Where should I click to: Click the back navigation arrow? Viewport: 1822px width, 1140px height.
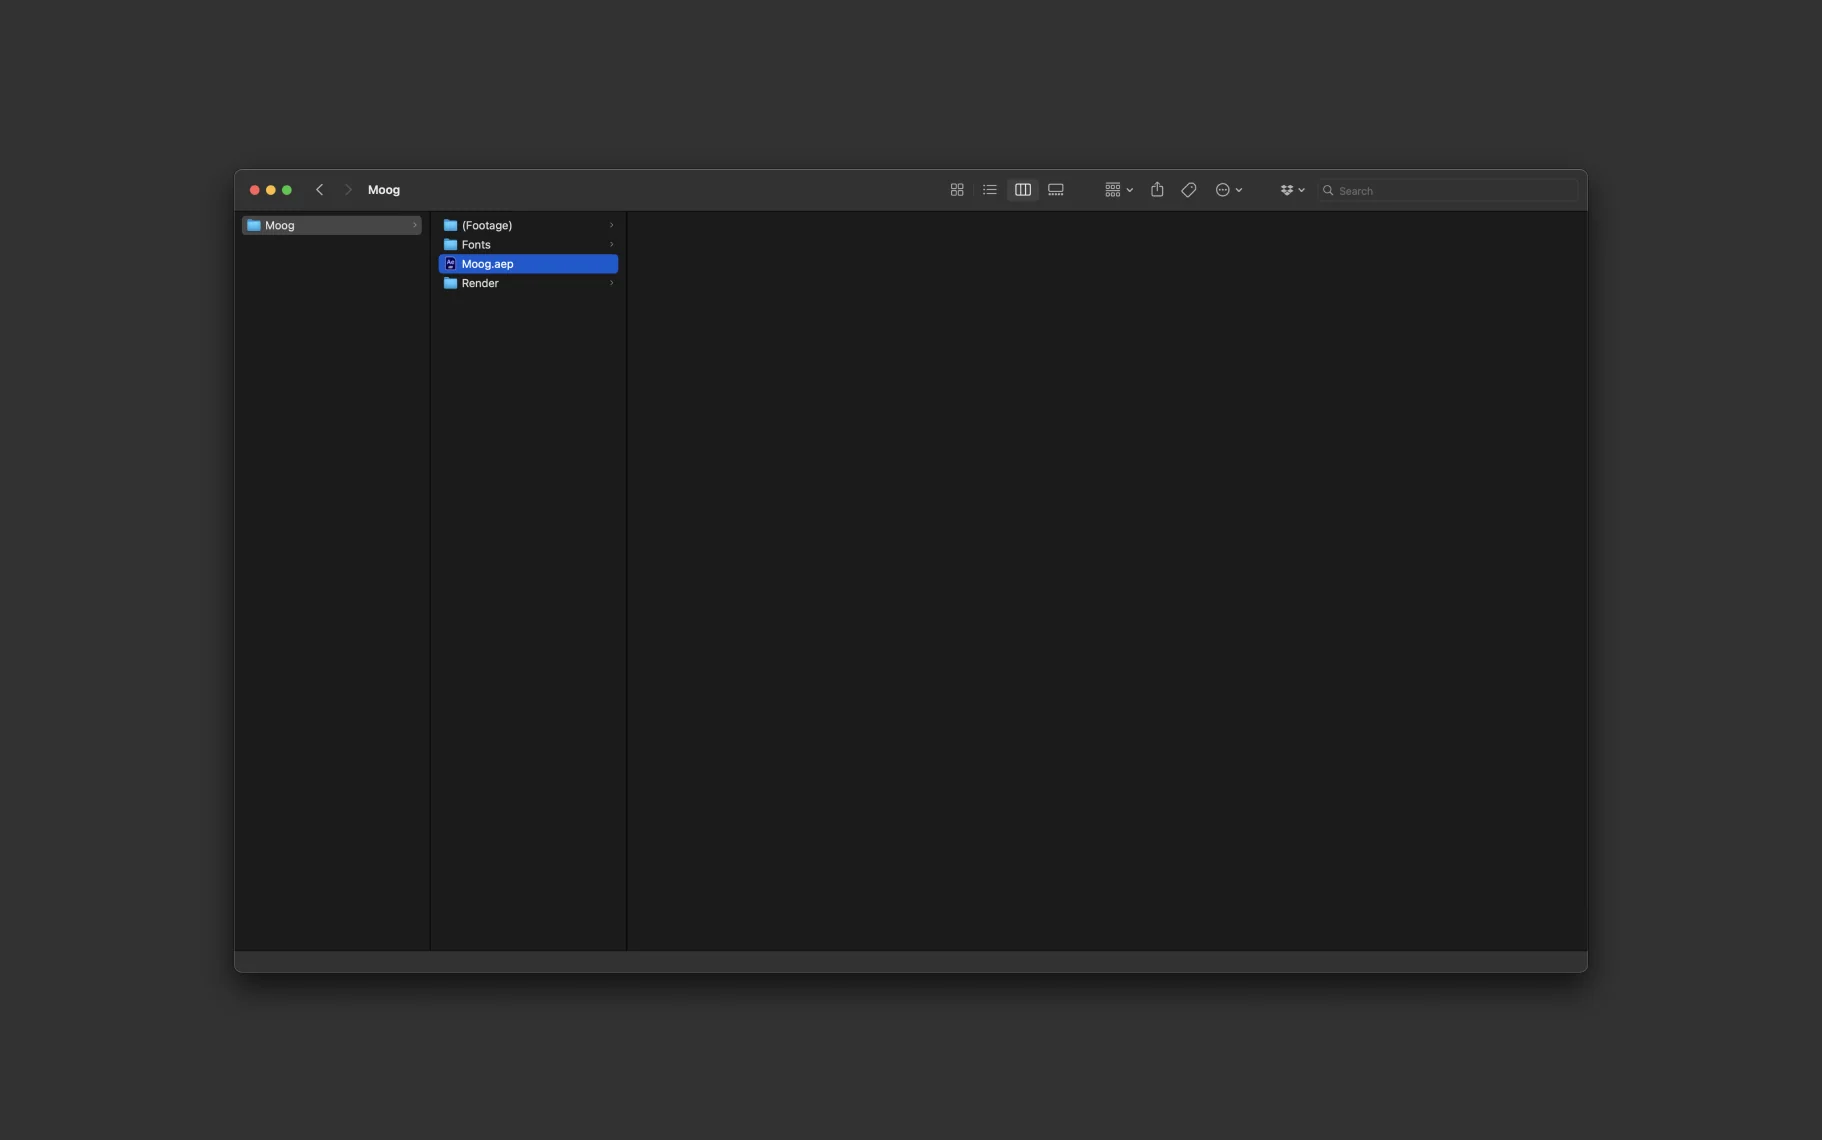[x=320, y=189]
